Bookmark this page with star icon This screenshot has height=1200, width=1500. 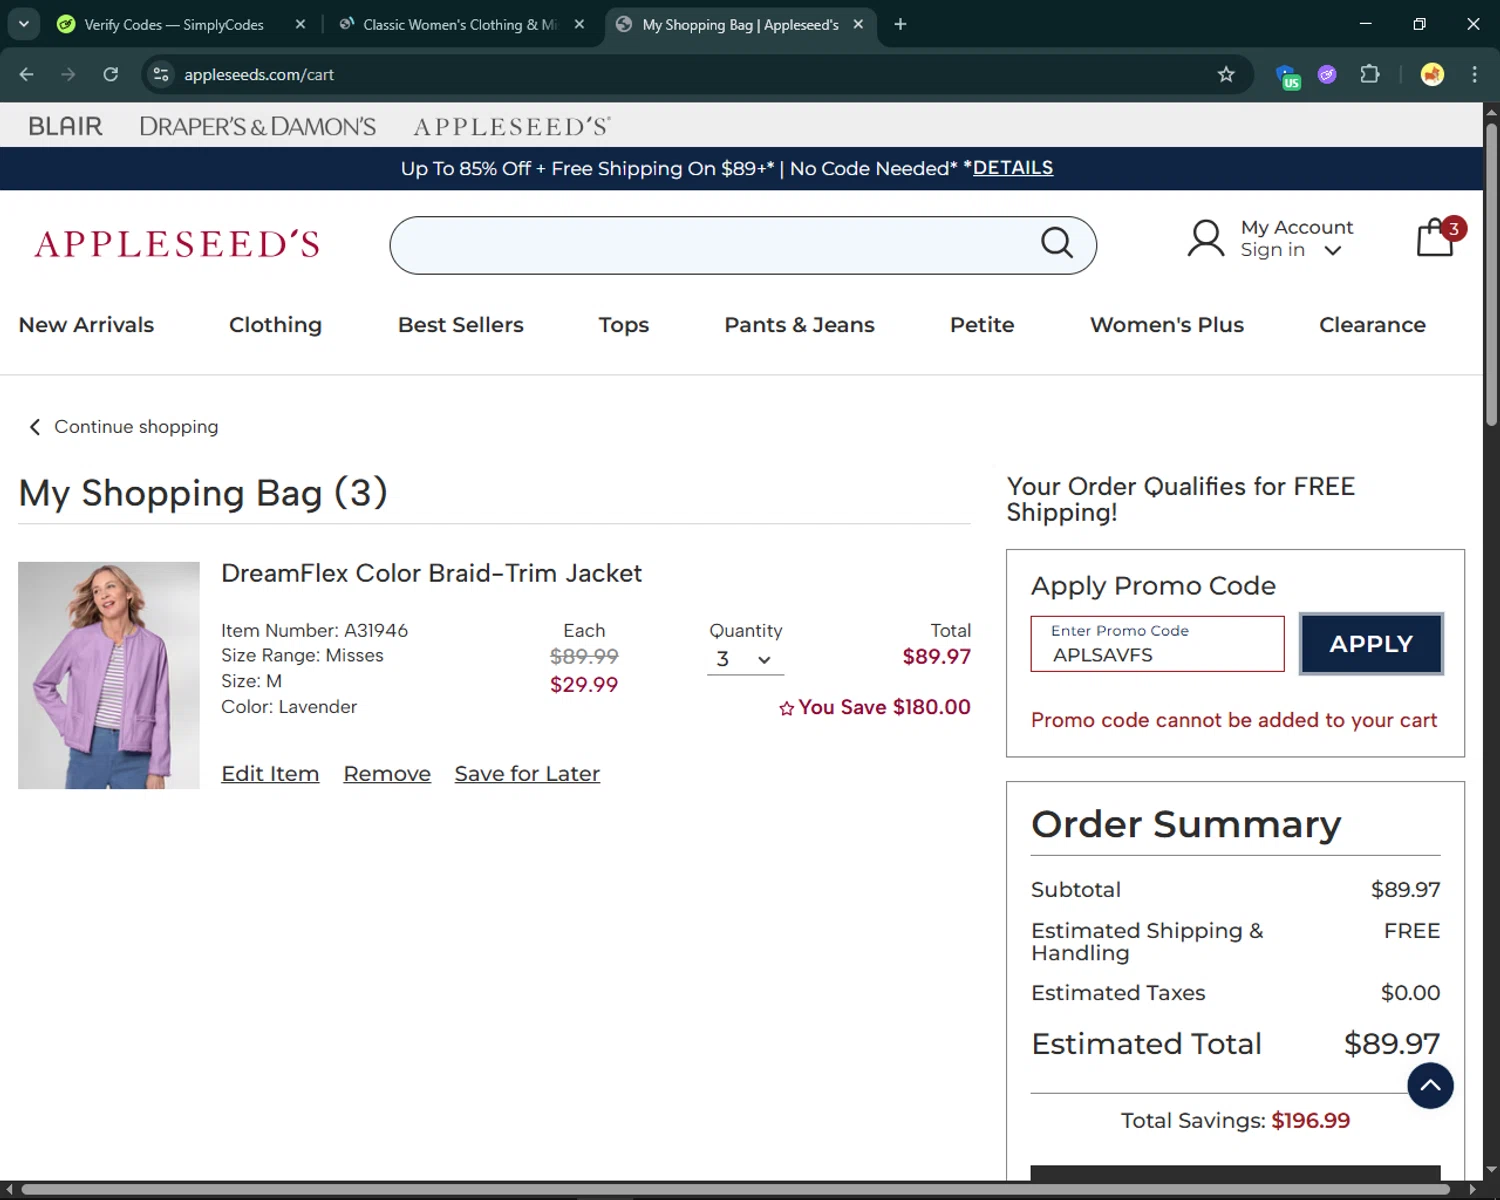1226,74
